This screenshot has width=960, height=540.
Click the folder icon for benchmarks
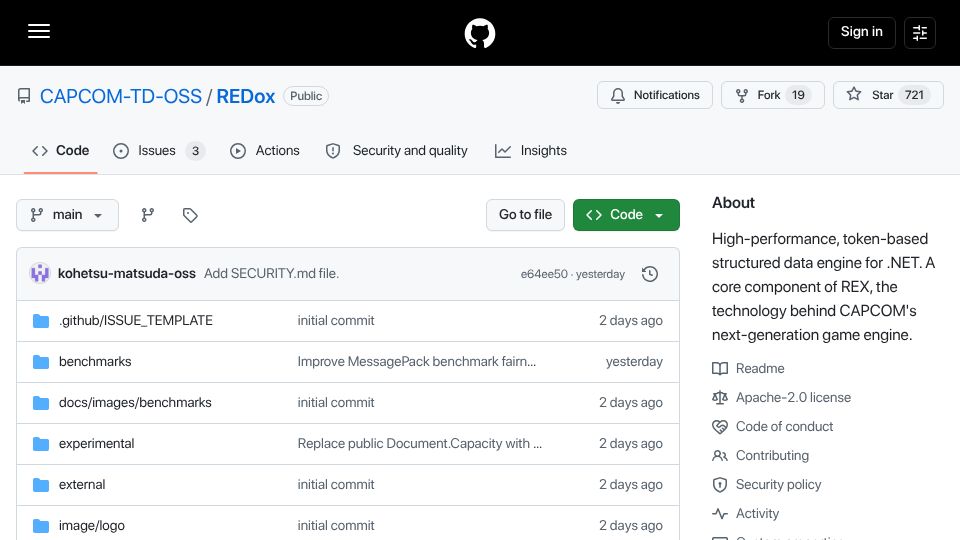click(41, 362)
